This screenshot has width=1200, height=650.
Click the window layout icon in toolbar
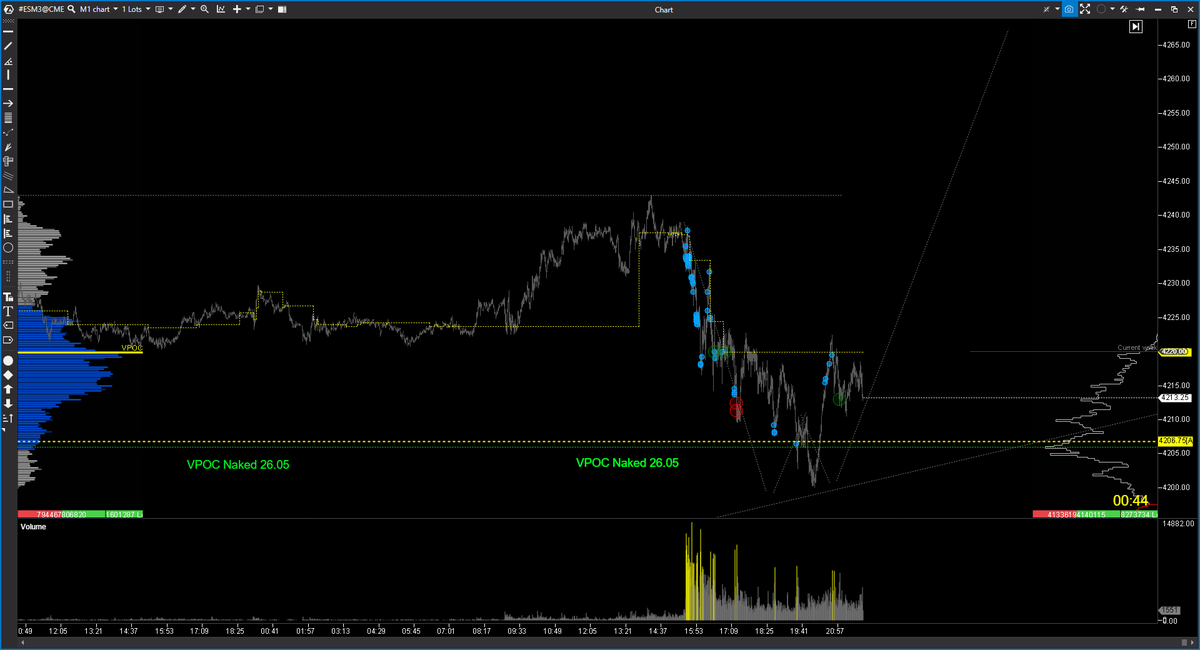pyautogui.click(x=259, y=9)
